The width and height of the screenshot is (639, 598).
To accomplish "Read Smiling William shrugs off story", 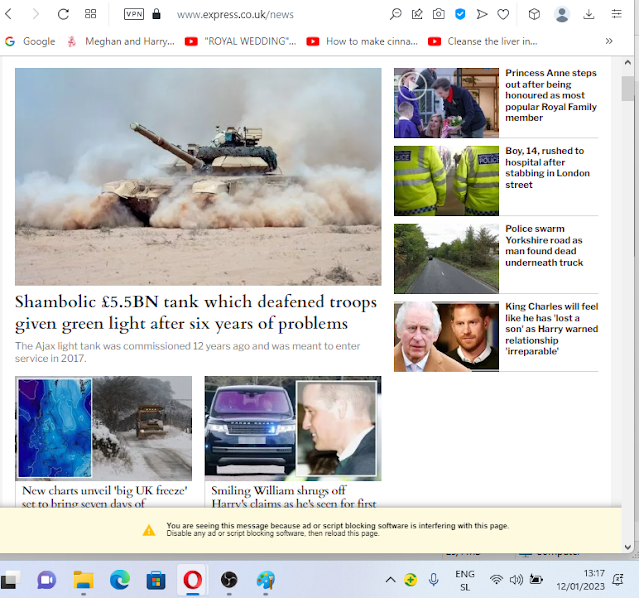I will point(293,496).
